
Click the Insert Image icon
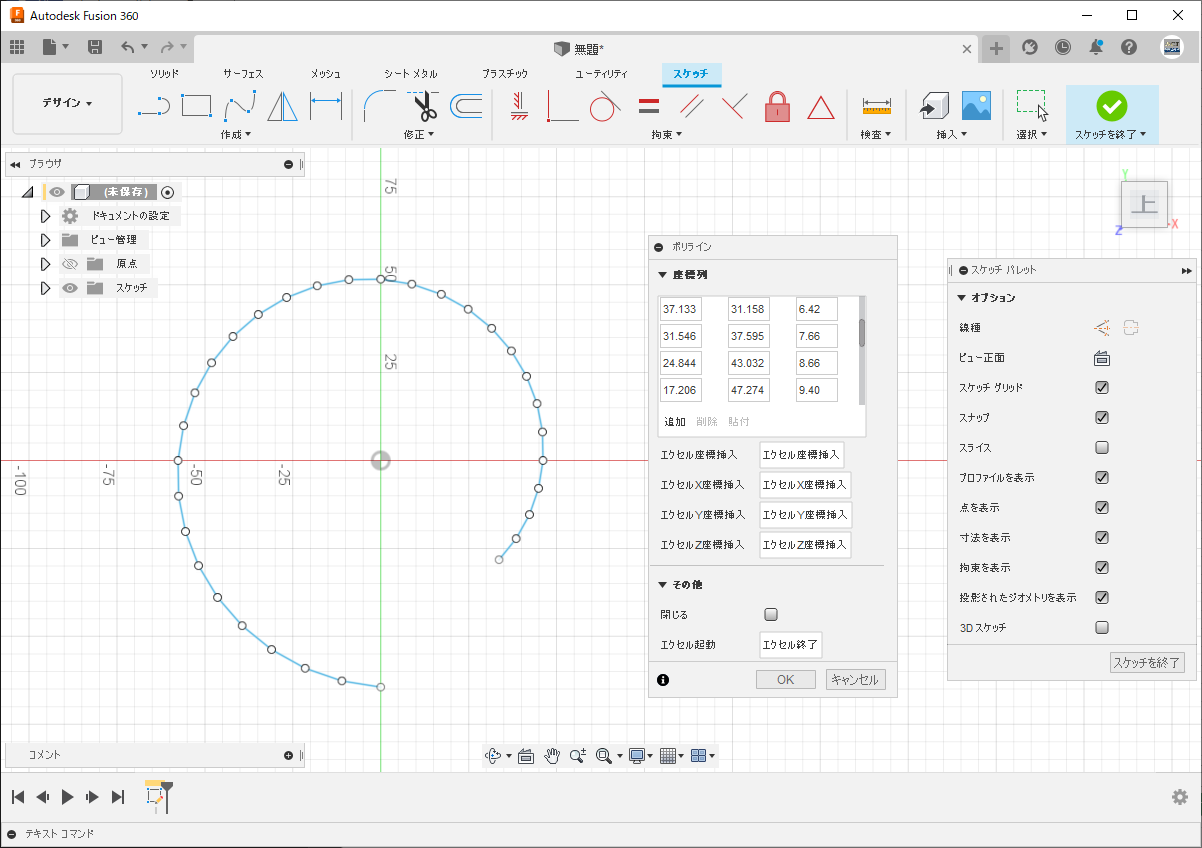975,105
